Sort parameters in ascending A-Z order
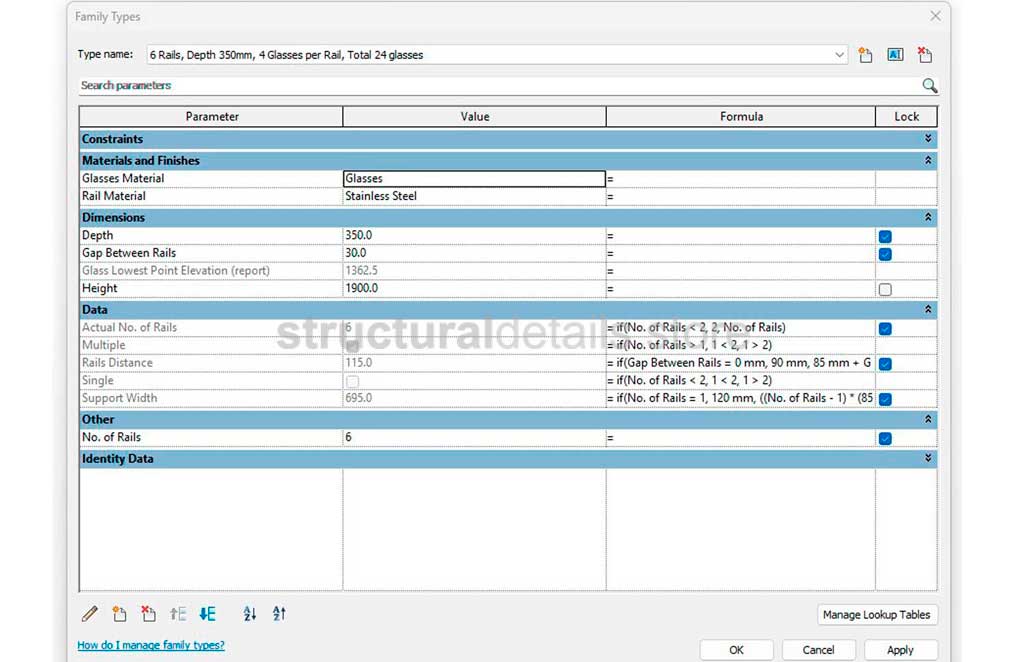Image resolution: width=1024 pixels, height=662 pixels. coord(250,614)
